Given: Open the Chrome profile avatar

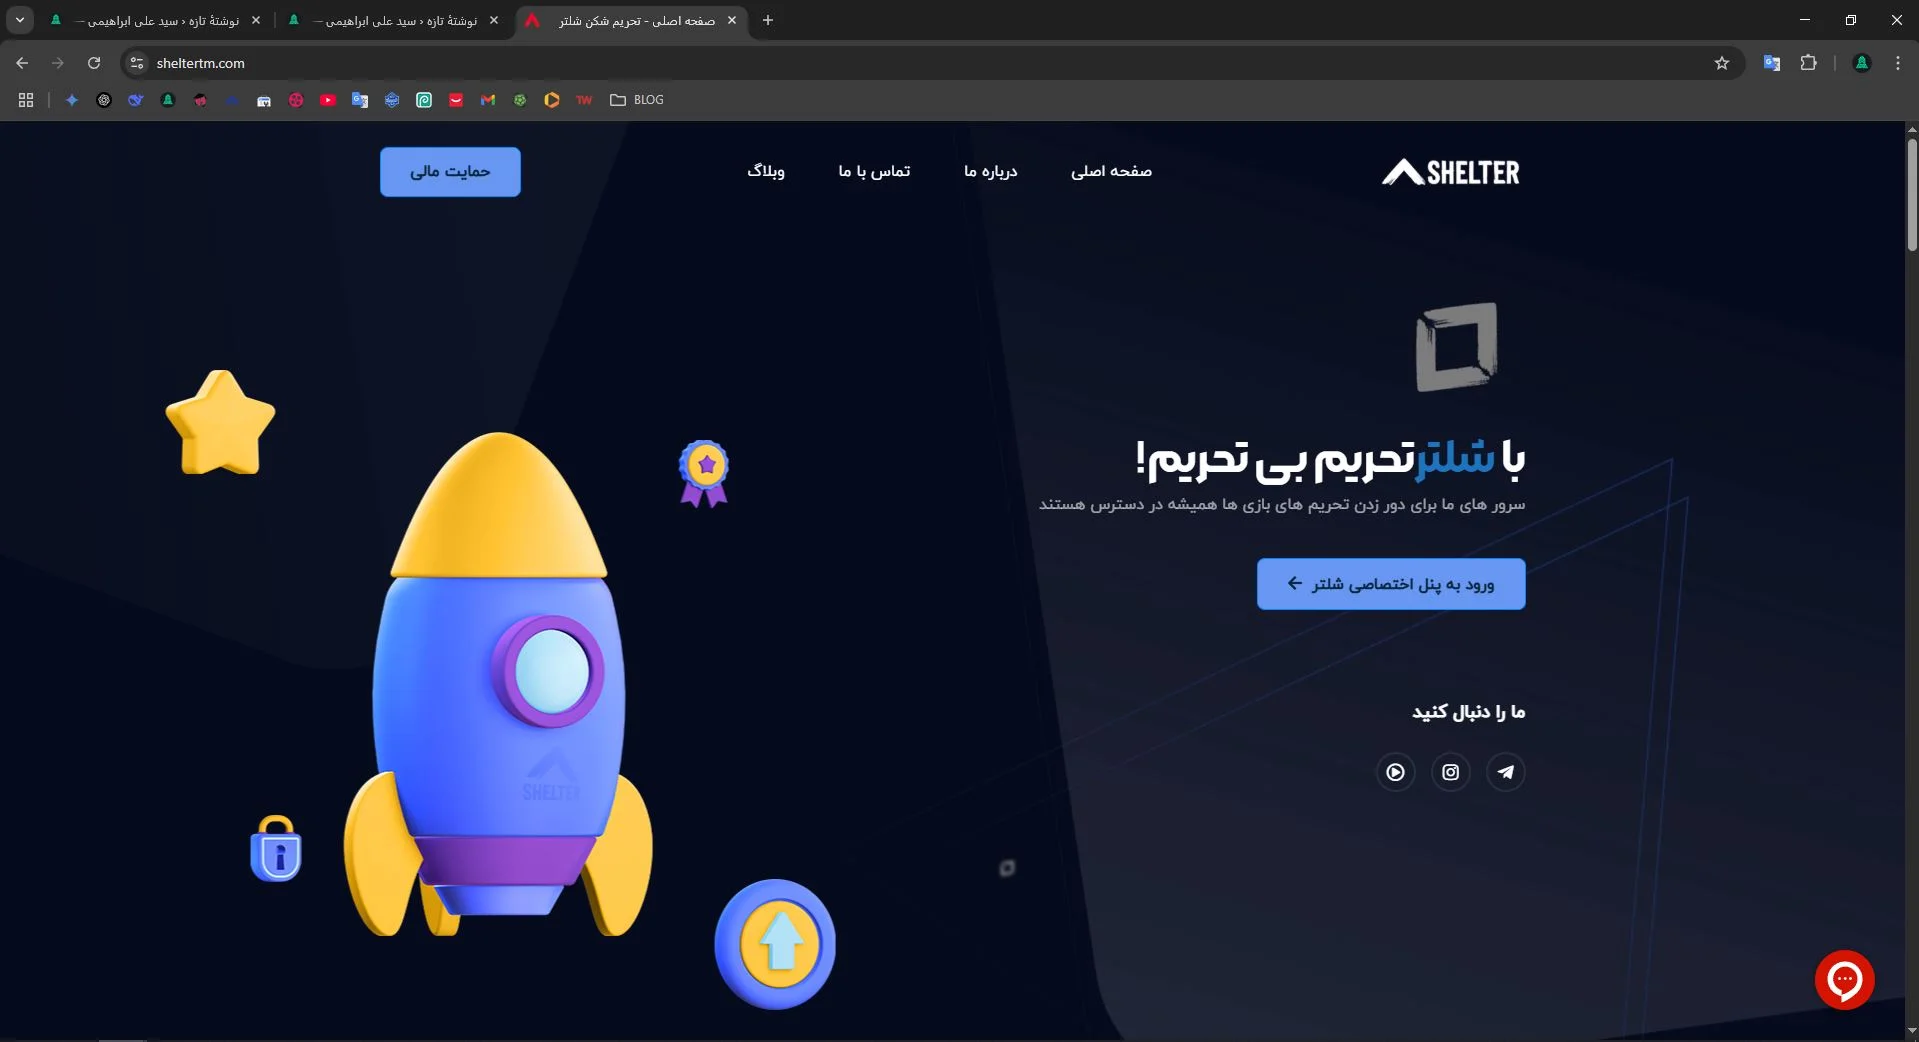Looking at the screenshot, I should click(1861, 63).
